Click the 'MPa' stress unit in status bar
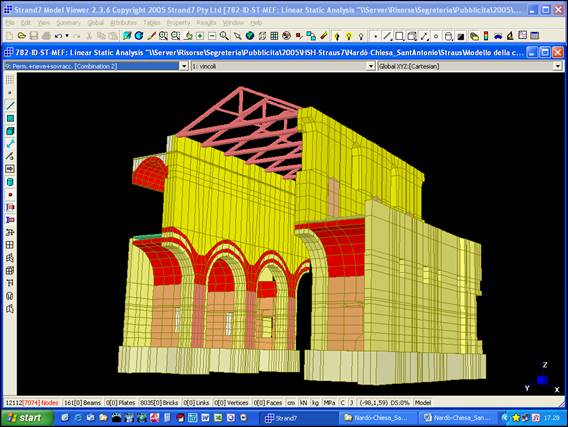 point(329,403)
